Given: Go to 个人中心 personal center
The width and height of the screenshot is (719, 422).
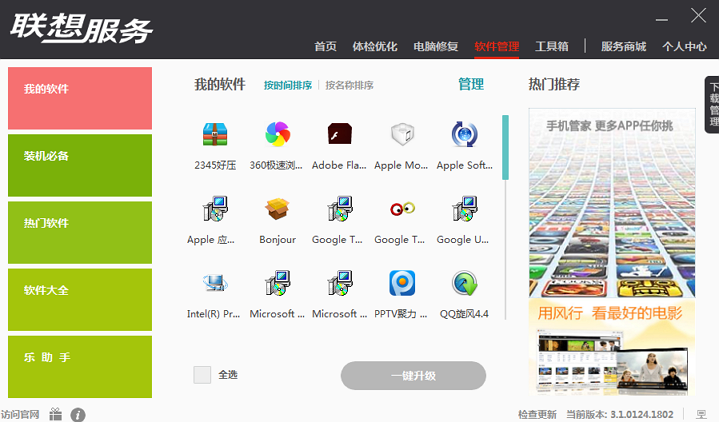Looking at the screenshot, I should (684, 46).
